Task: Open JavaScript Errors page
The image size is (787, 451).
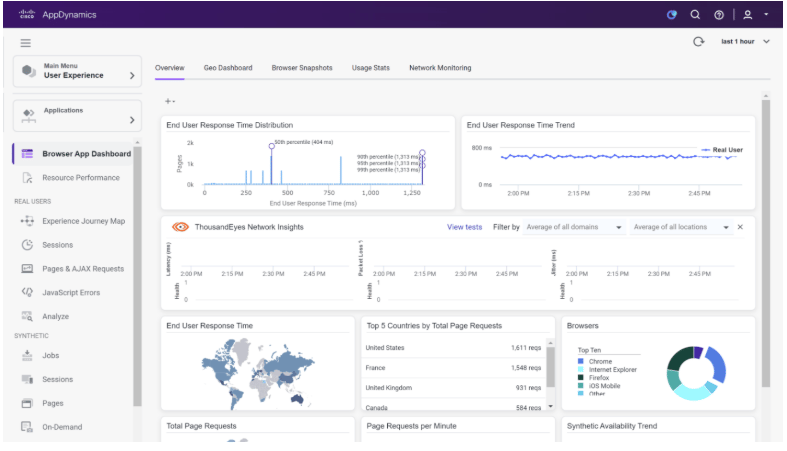Action: [73, 292]
